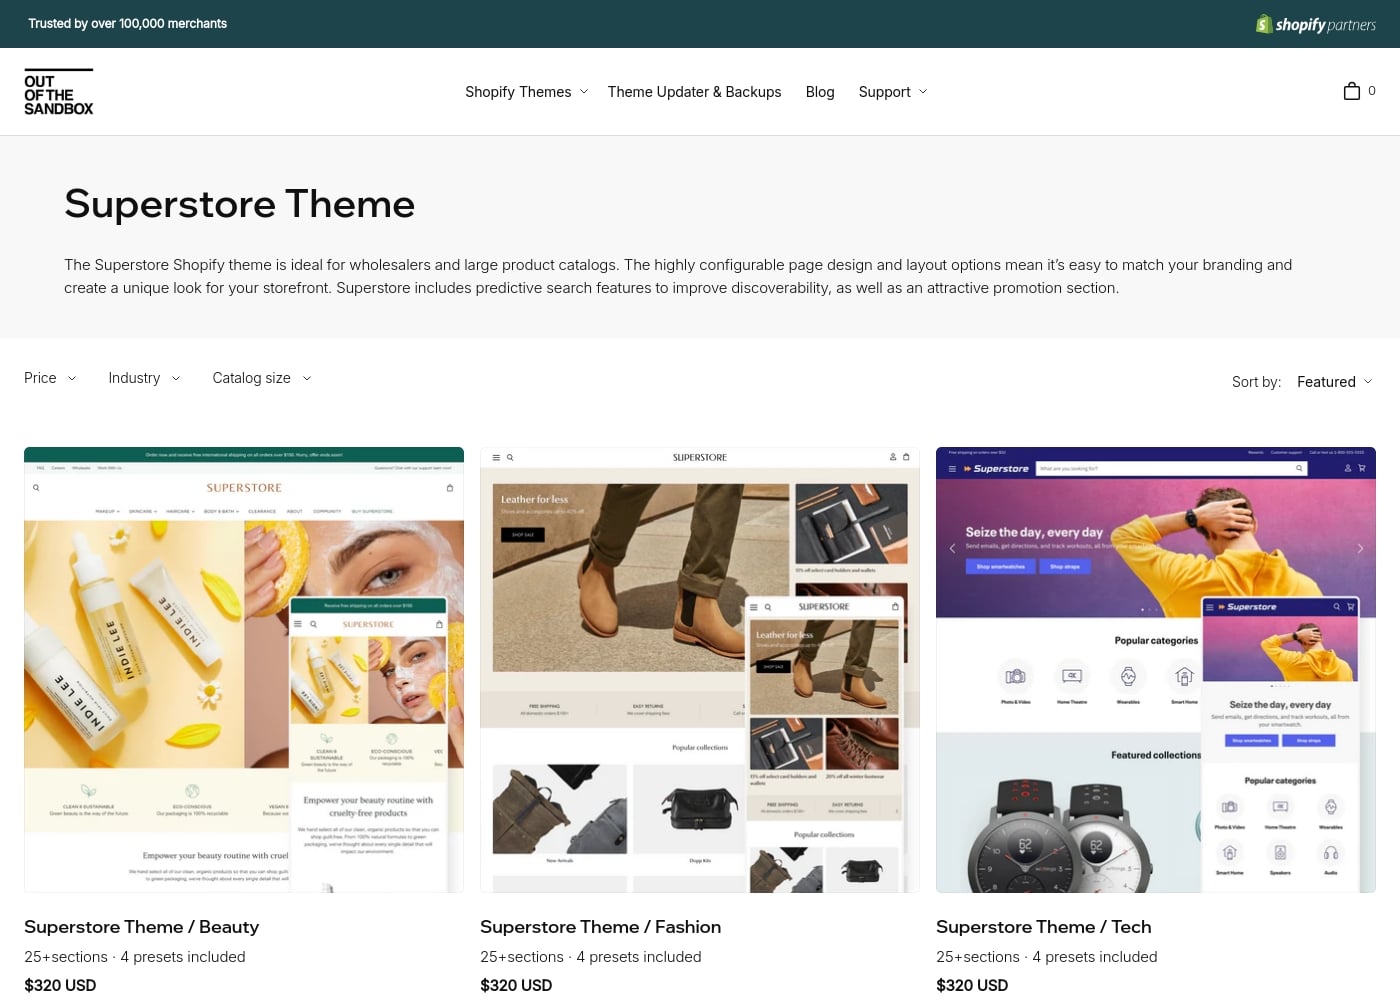This screenshot has width=1400, height=1000.
Task: Expand the Shopify Themes menu
Action: tap(525, 91)
